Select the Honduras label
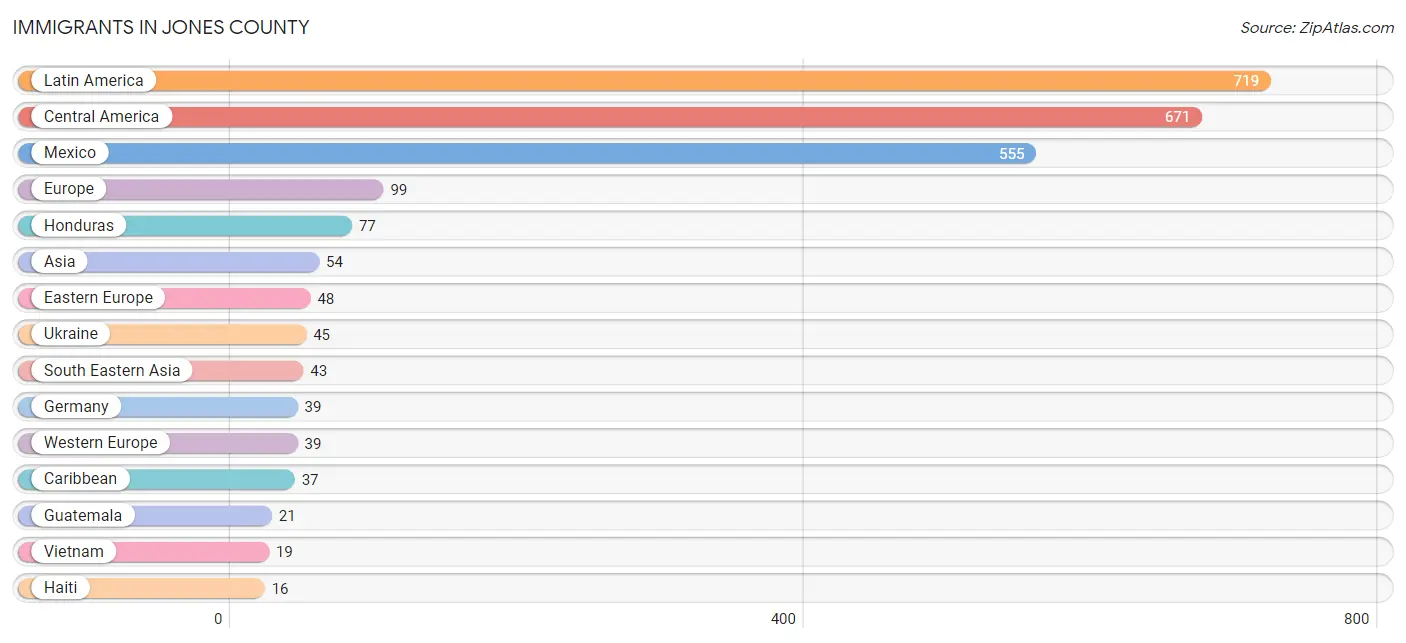The height and width of the screenshot is (643, 1406). pos(79,226)
